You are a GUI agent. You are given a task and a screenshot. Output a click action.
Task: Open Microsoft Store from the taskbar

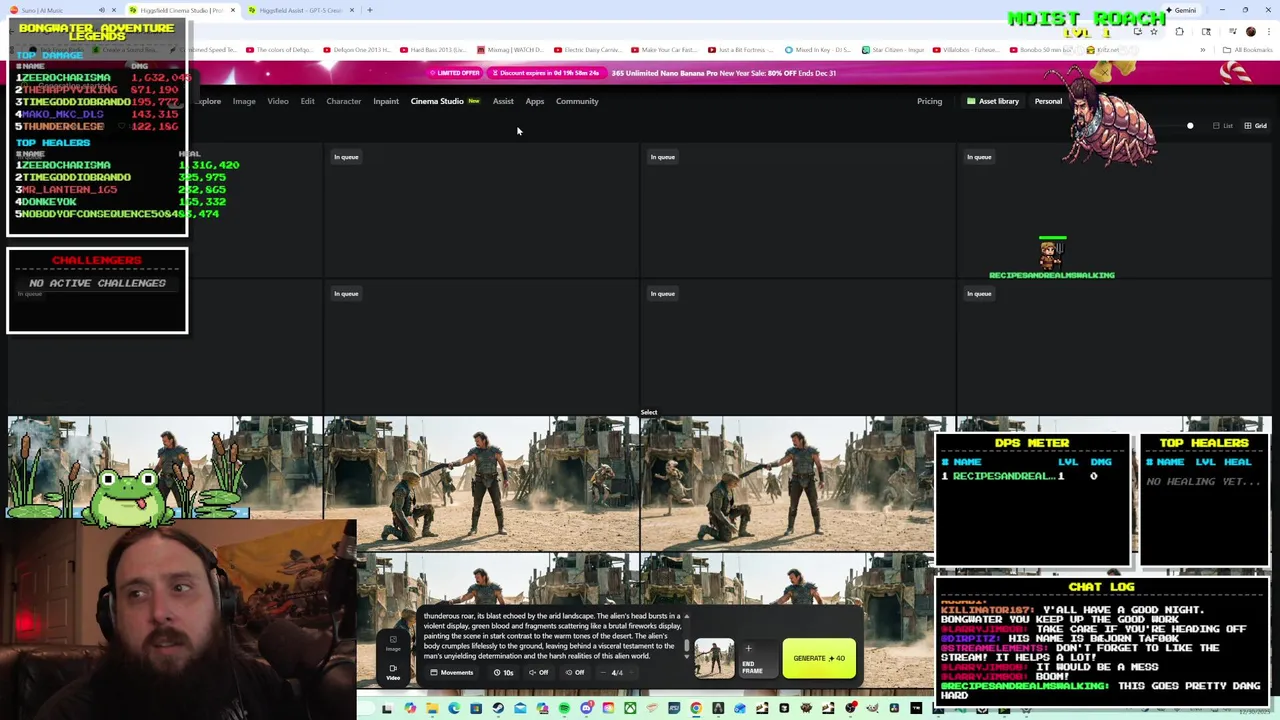pyautogui.click(x=476, y=709)
